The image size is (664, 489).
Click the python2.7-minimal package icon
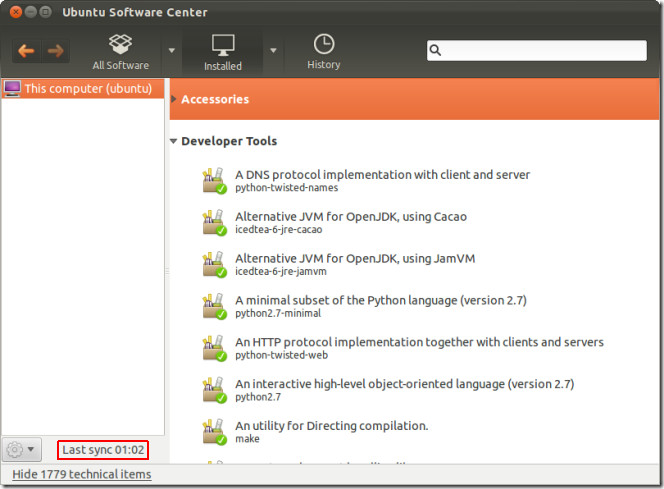pyautogui.click(x=214, y=307)
